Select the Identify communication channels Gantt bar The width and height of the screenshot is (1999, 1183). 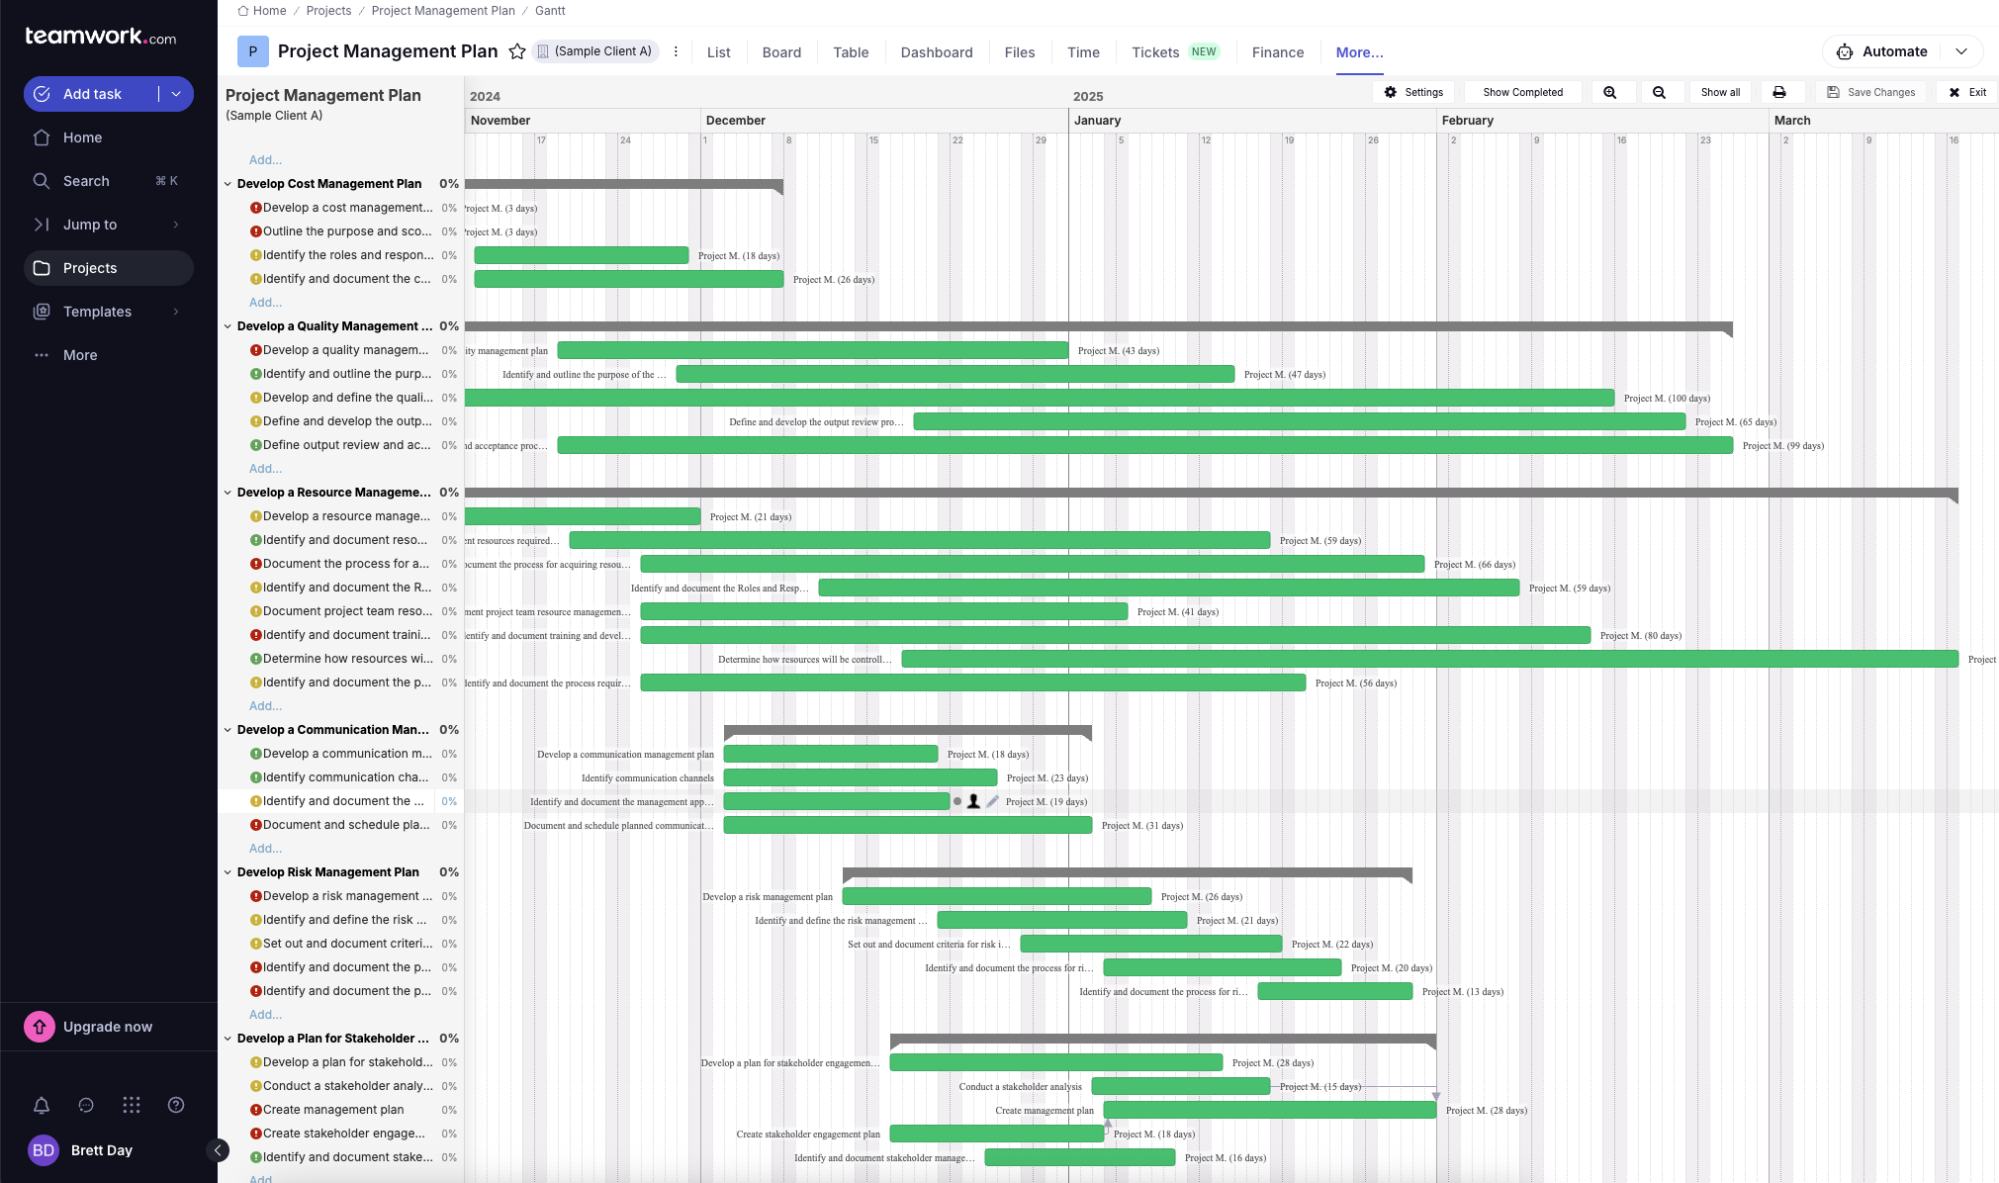[859, 777]
